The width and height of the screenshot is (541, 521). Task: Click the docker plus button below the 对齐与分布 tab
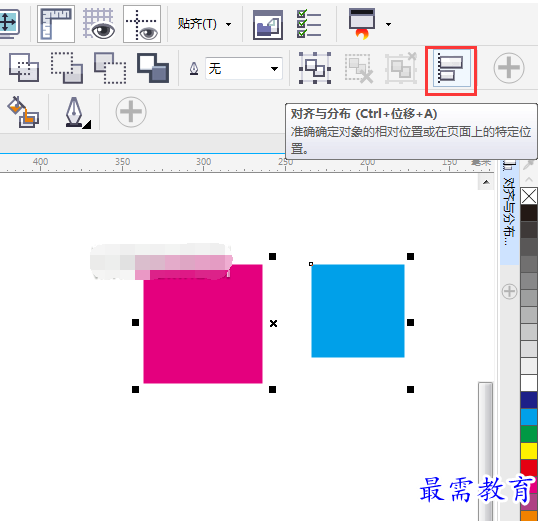tap(509, 292)
